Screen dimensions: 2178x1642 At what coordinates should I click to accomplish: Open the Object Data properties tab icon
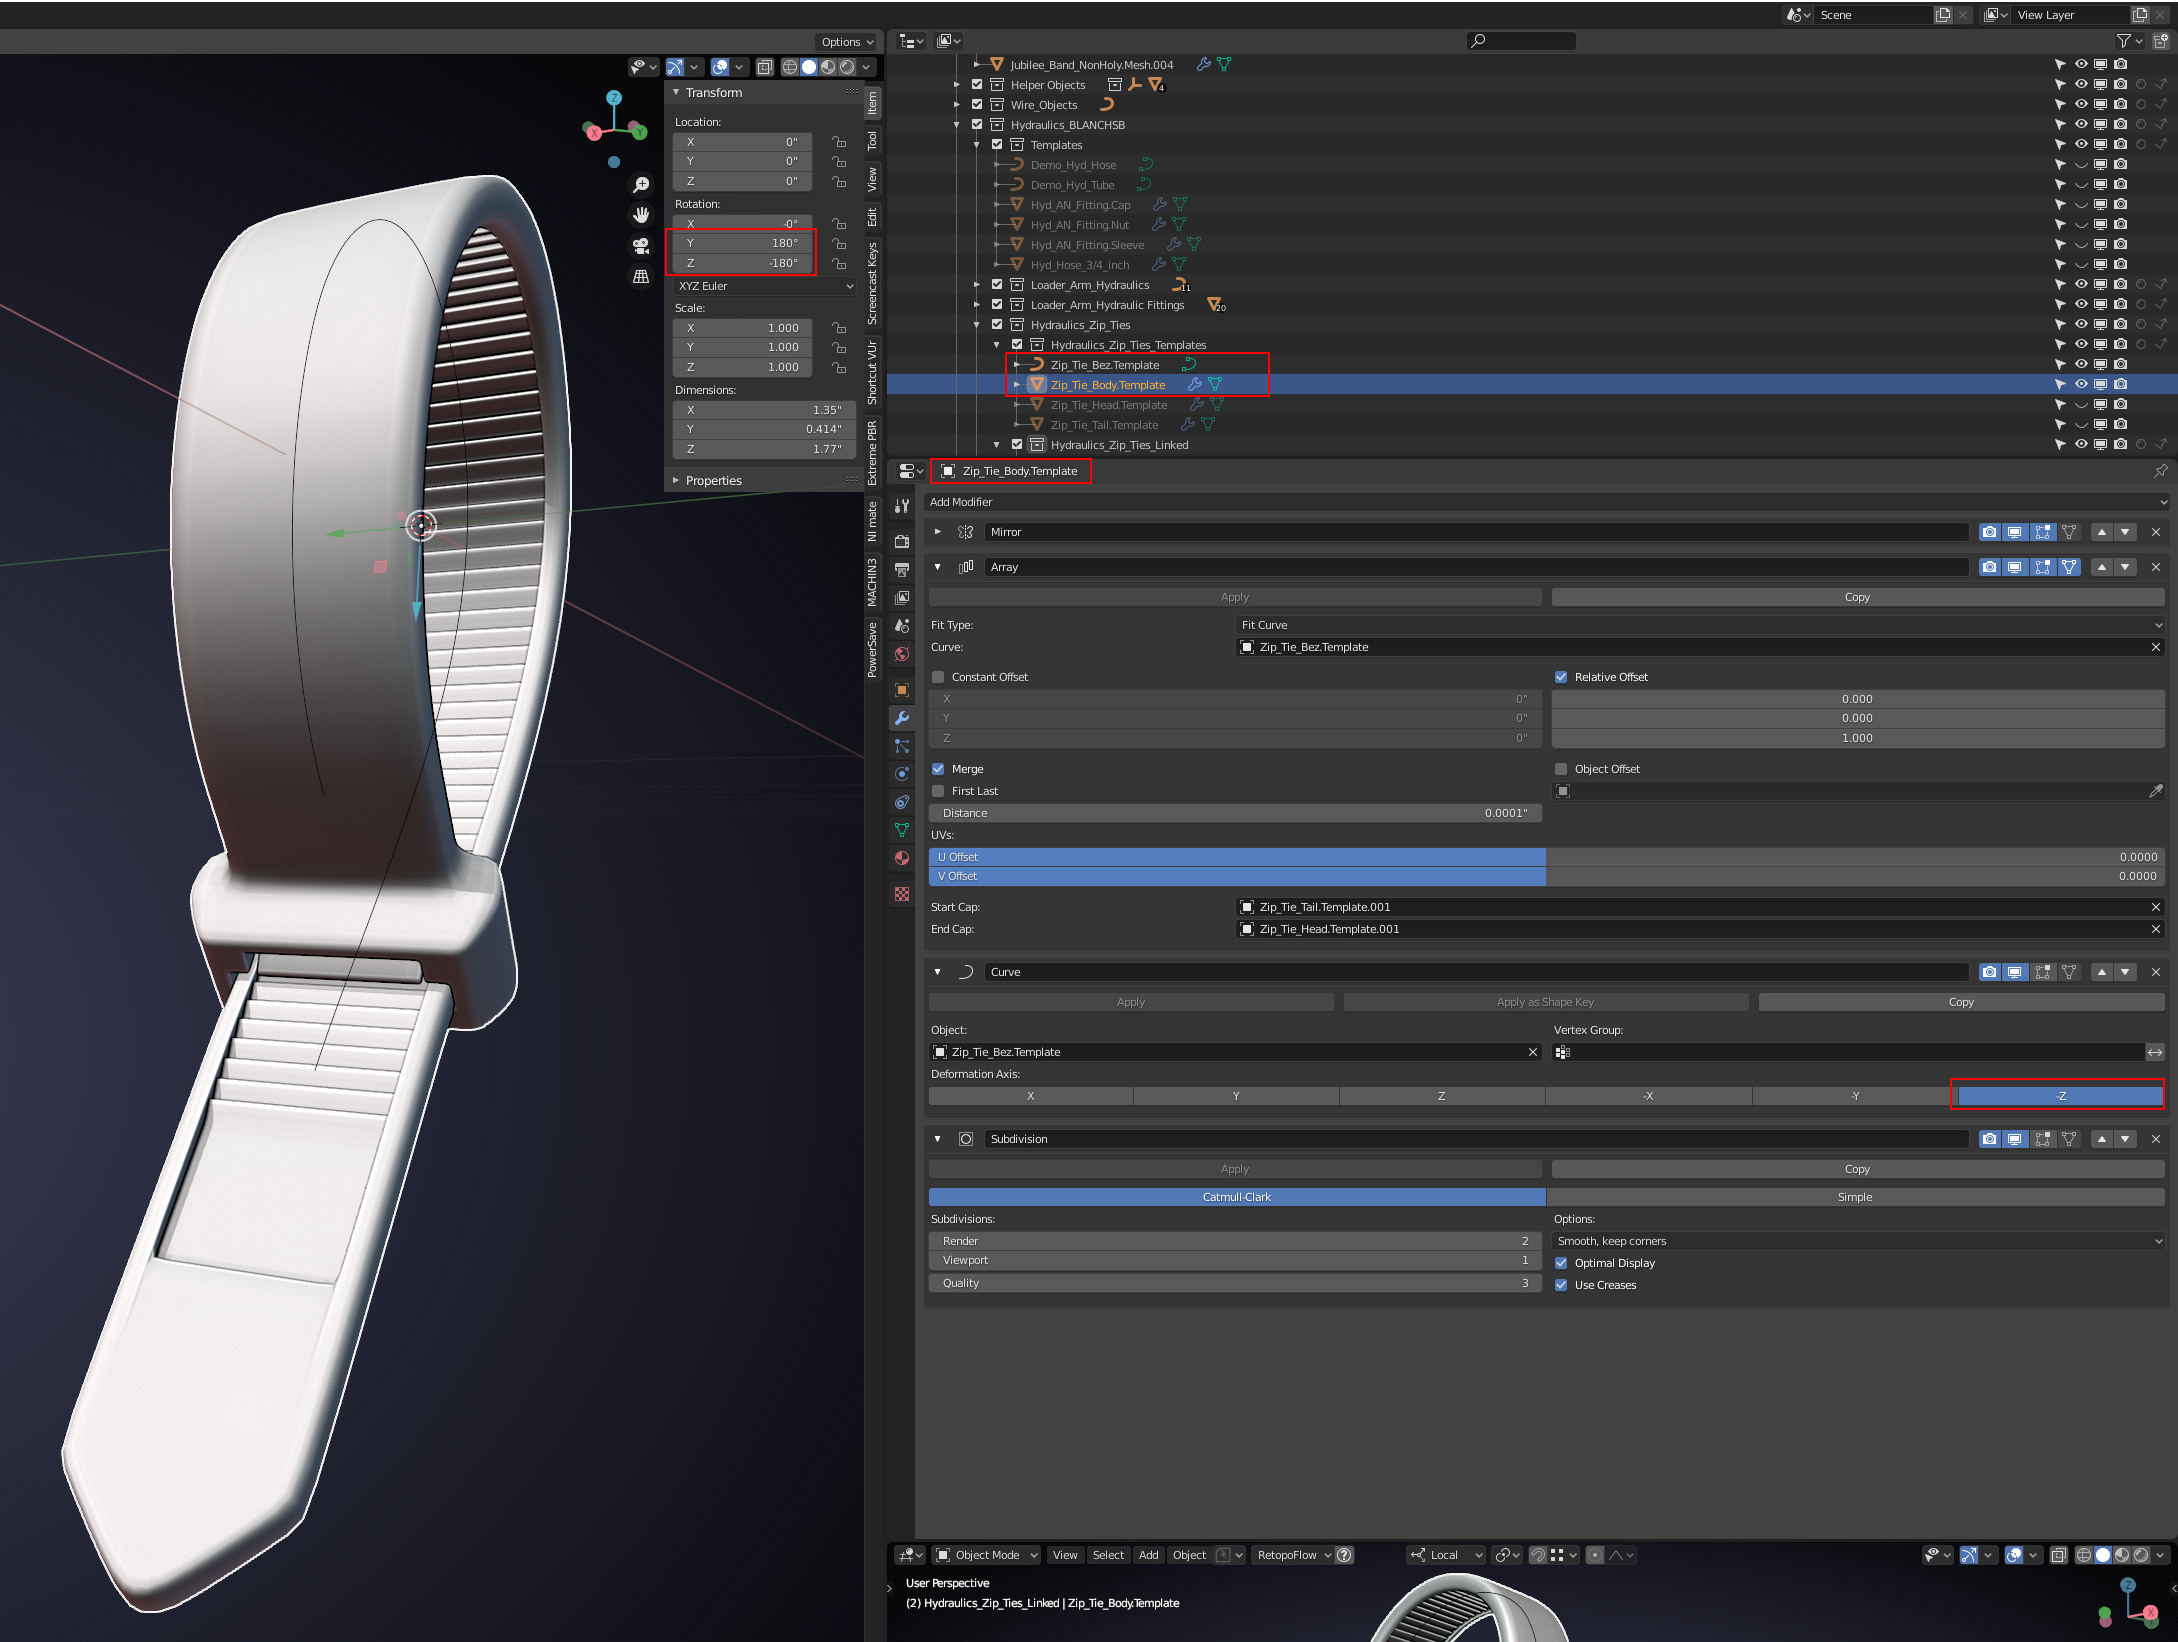[x=902, y=830]
